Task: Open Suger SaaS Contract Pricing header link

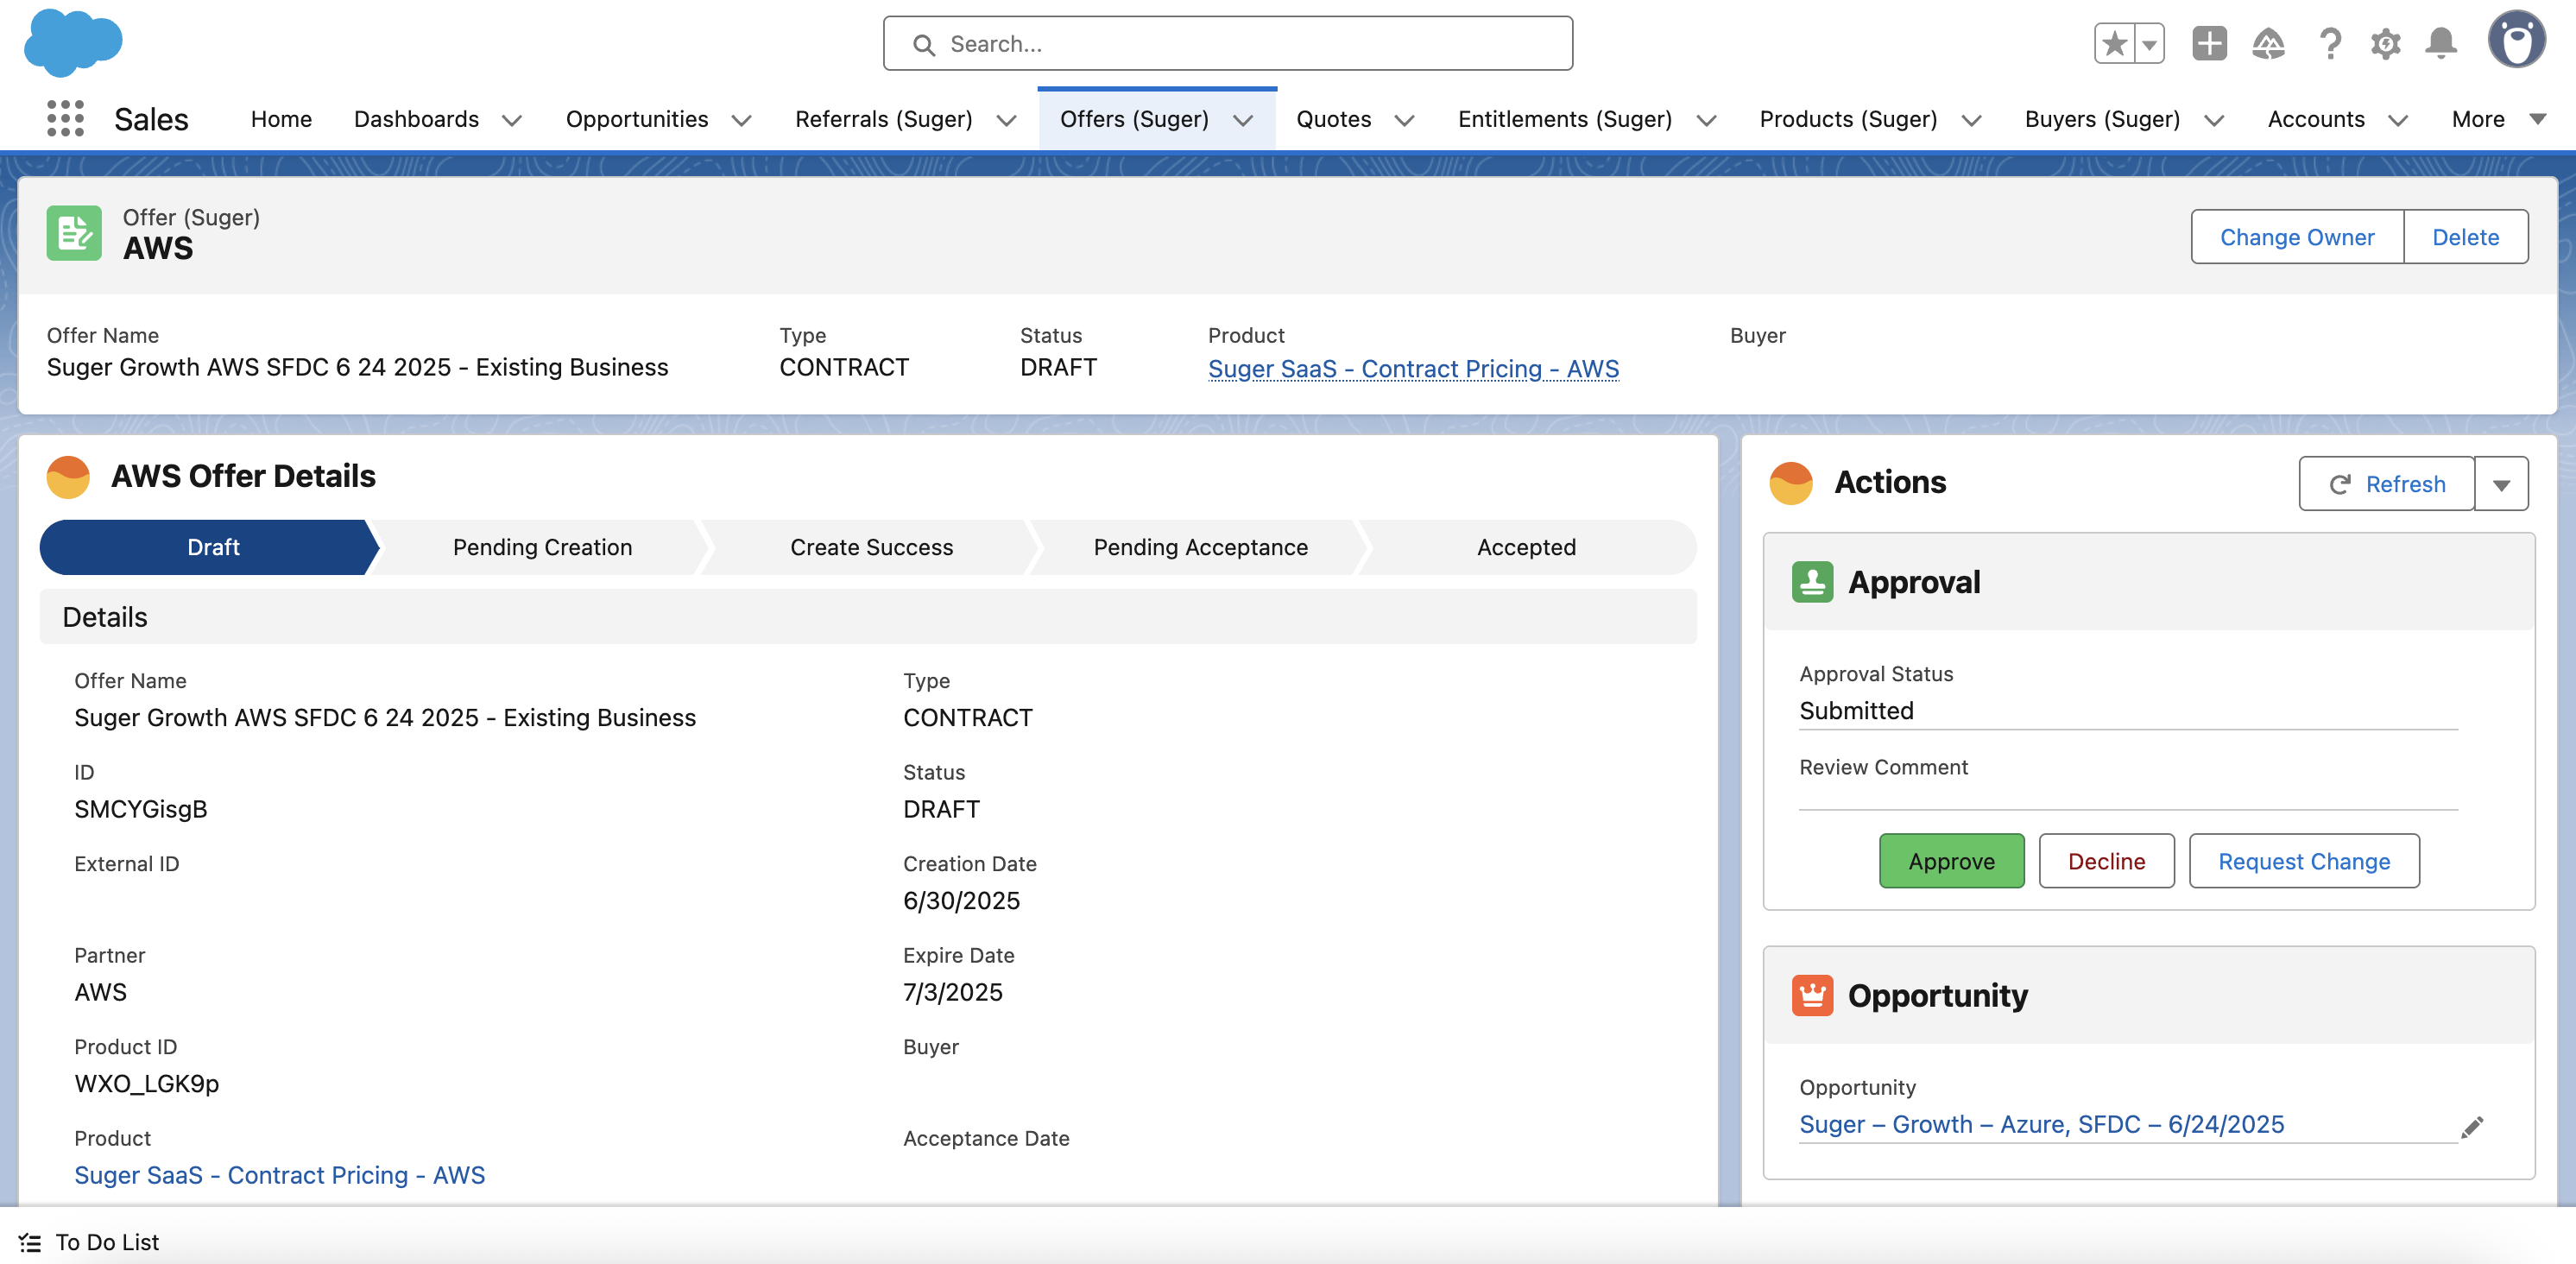Action: click(1412, 369)
